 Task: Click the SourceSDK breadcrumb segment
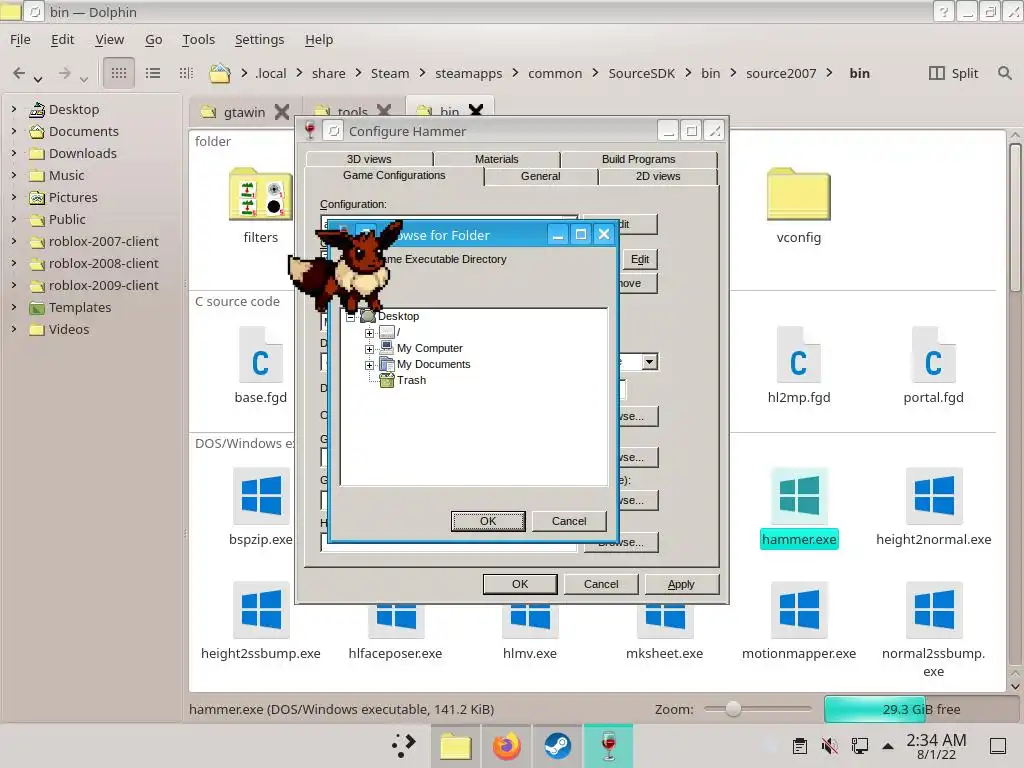641,73
